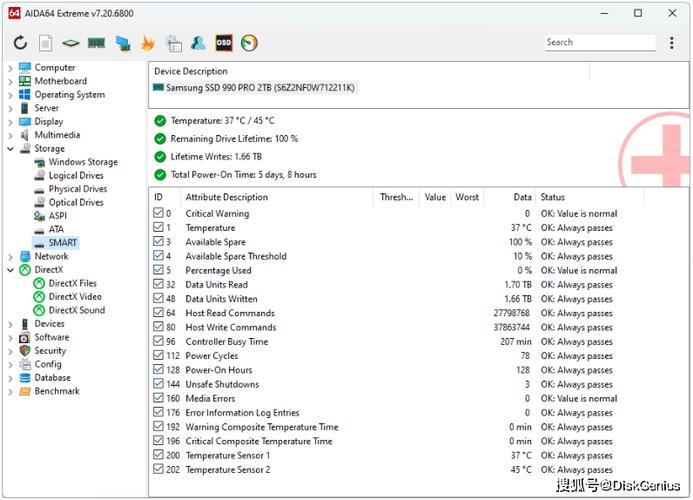
Task: Open the benchmark gauge toolbar icon
Action: [x=249, y=43]
